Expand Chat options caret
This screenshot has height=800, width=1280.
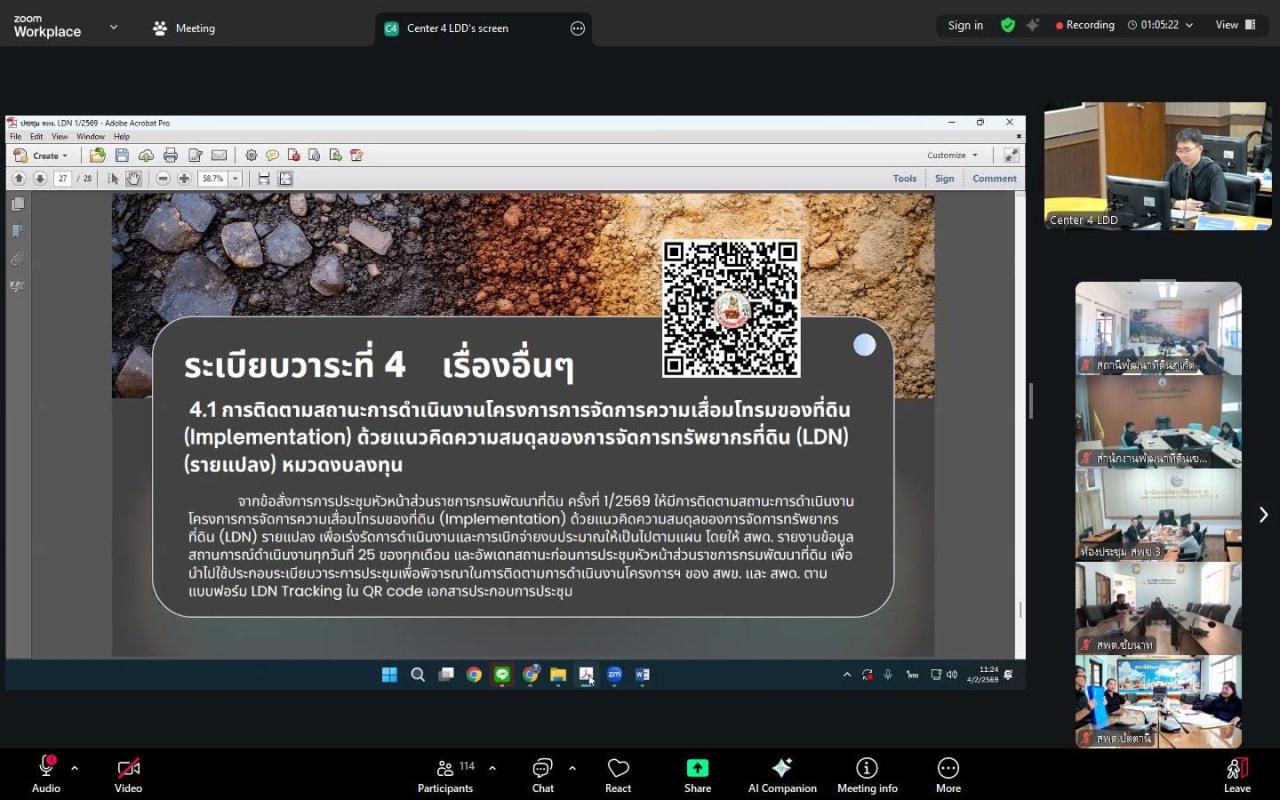tap(572, 768)
